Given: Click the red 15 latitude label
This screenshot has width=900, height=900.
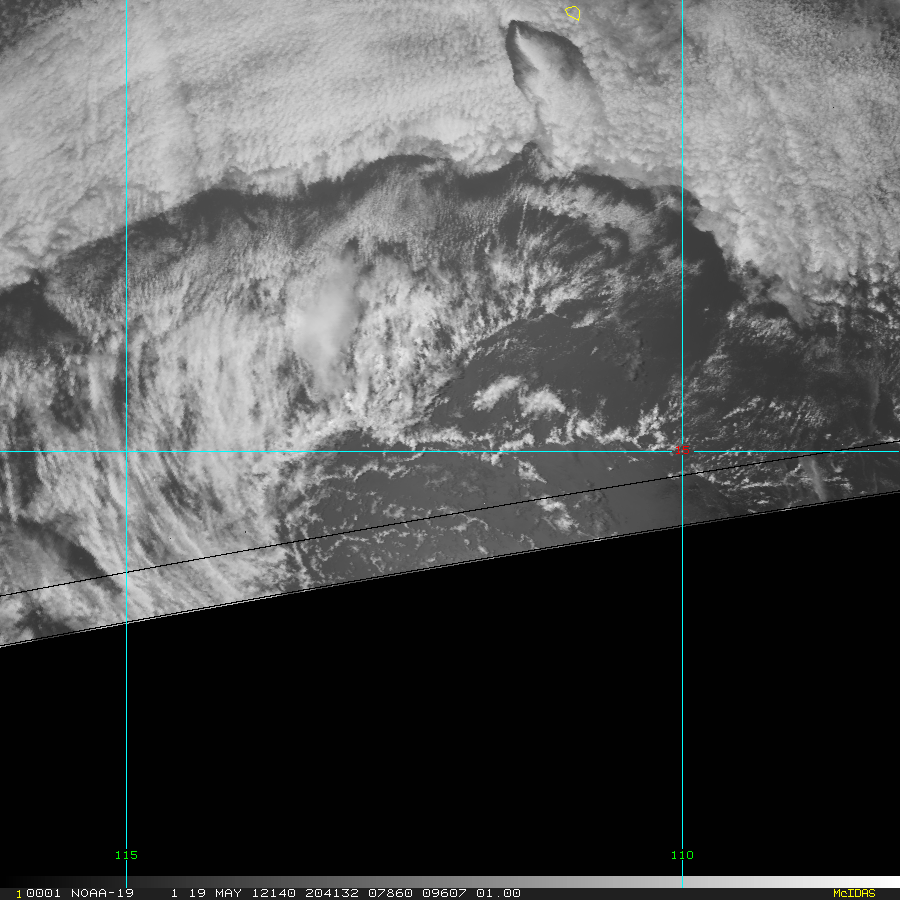Looking at the screenshot, I should pos(682,450).
